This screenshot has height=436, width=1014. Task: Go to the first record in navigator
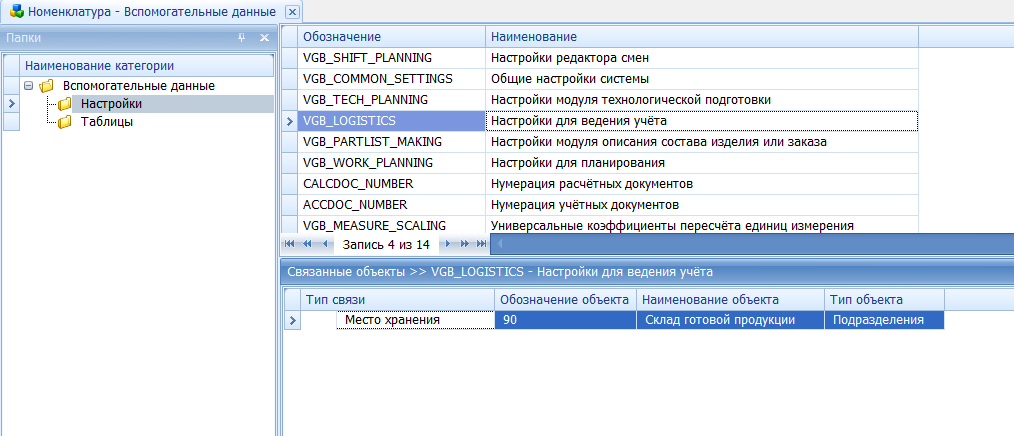tap(290, 243)
